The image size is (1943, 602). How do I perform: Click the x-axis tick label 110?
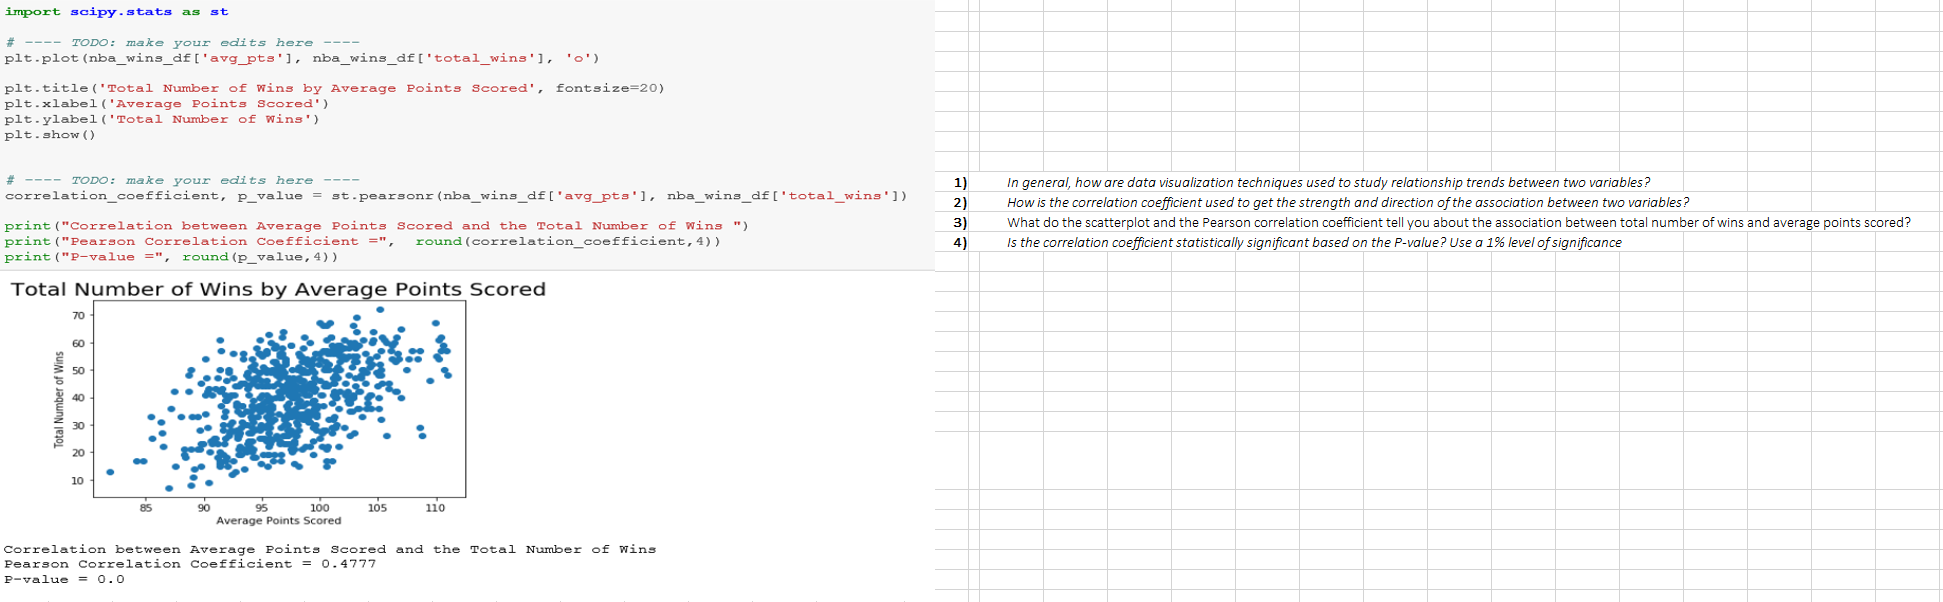435,508
